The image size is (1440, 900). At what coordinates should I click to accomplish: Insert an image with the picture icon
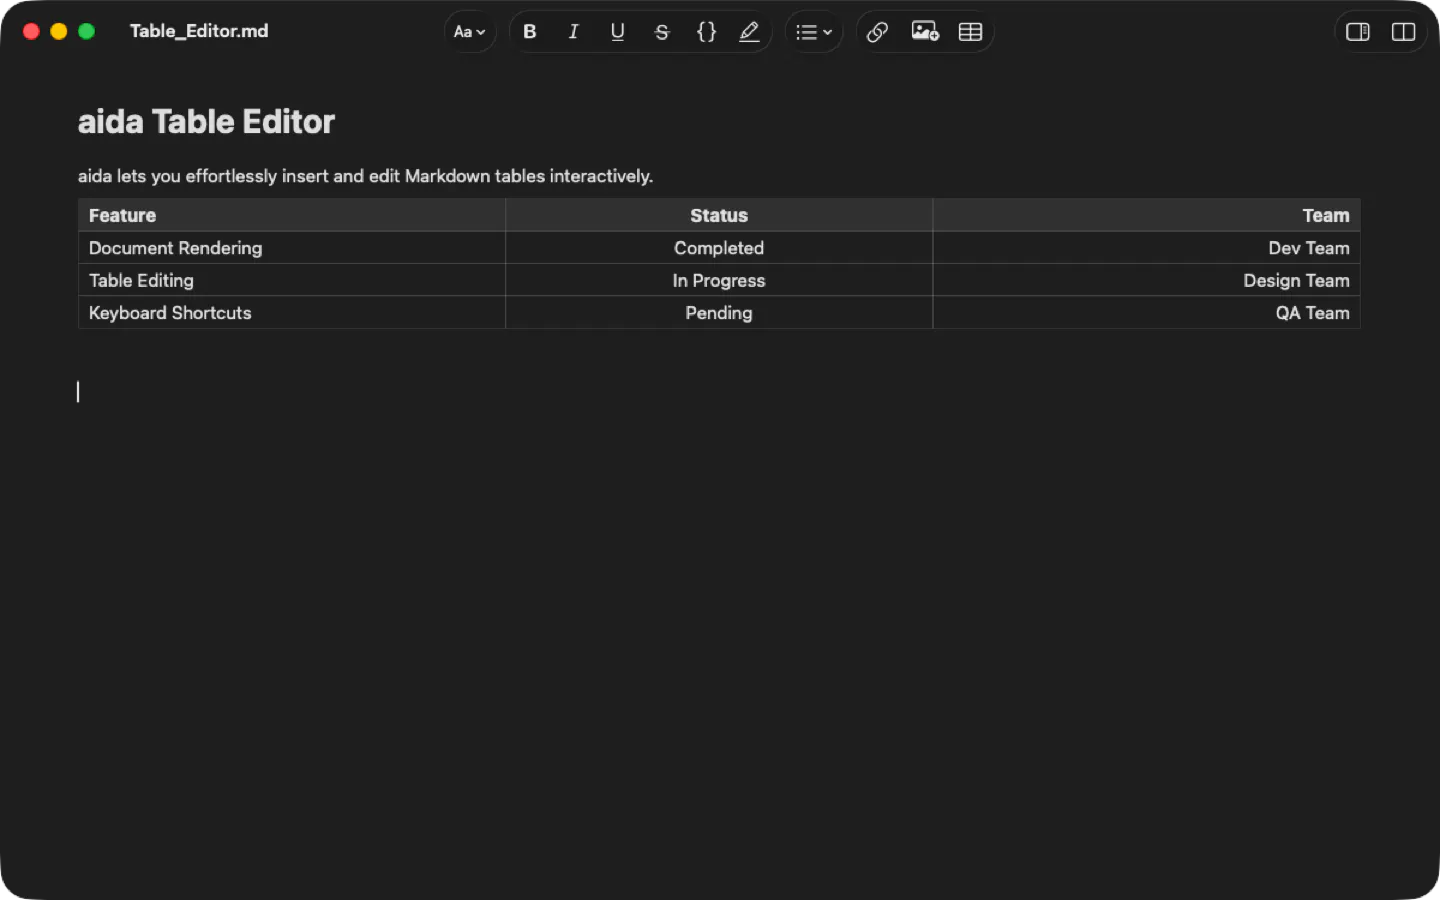click(x=925, y=32)
